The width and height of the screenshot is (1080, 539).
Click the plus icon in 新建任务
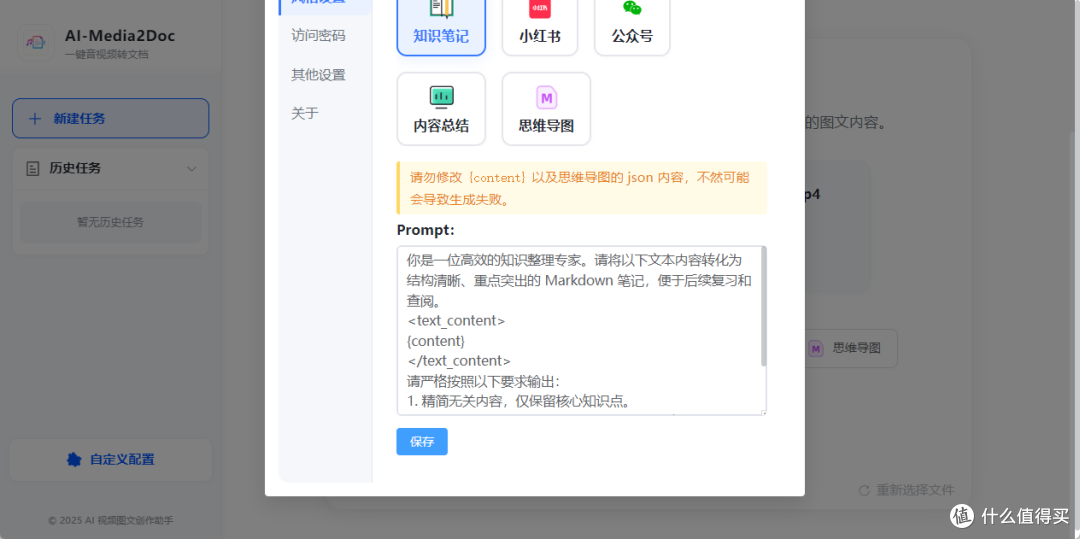click(34, 118)
